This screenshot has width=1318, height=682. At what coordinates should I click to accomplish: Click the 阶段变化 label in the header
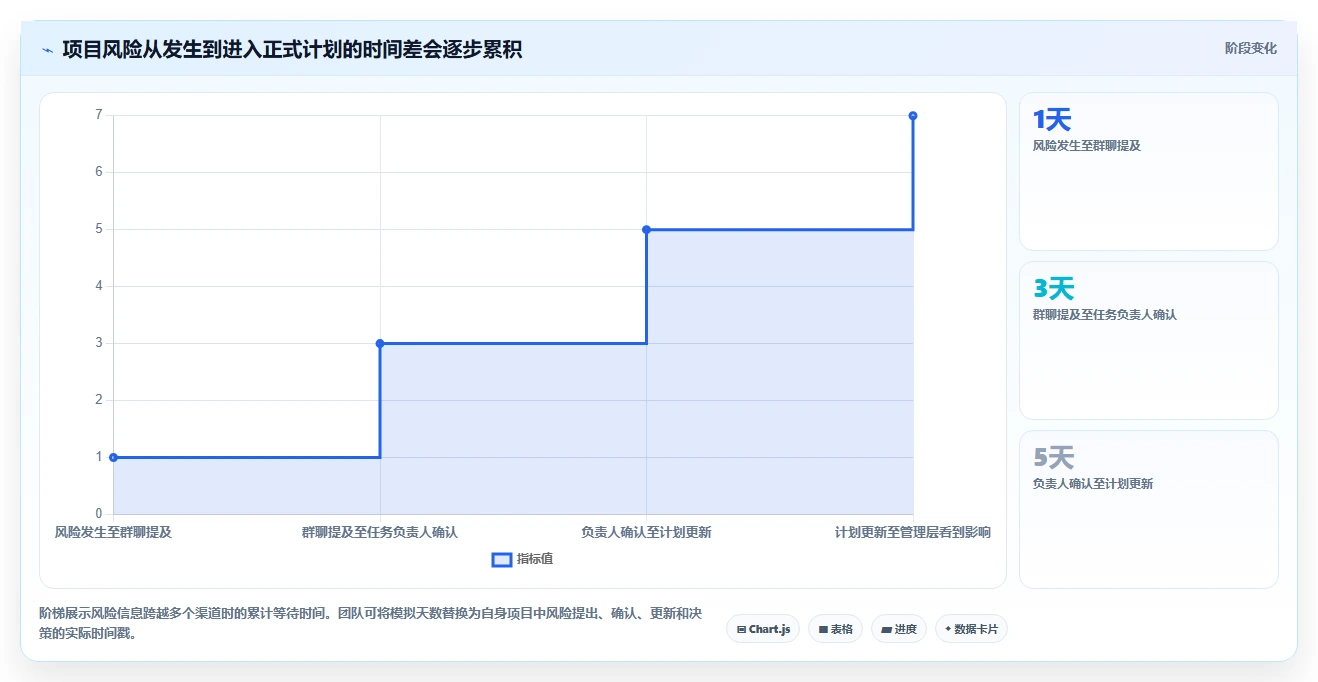coord(1250,48)
